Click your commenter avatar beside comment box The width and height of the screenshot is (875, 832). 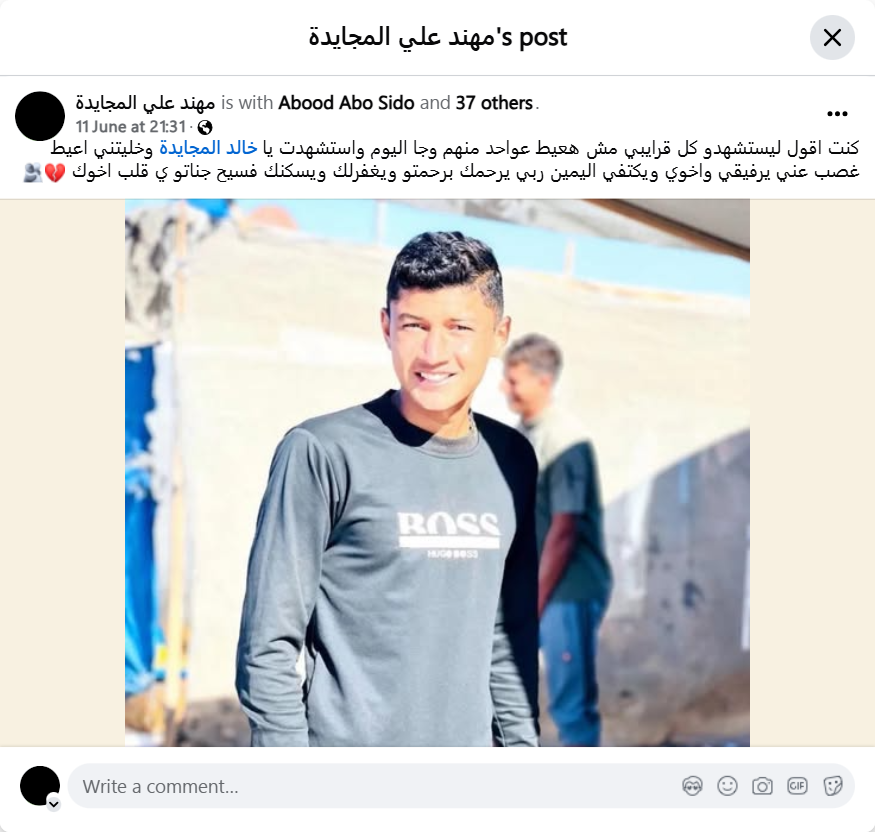tap(40, 786)
